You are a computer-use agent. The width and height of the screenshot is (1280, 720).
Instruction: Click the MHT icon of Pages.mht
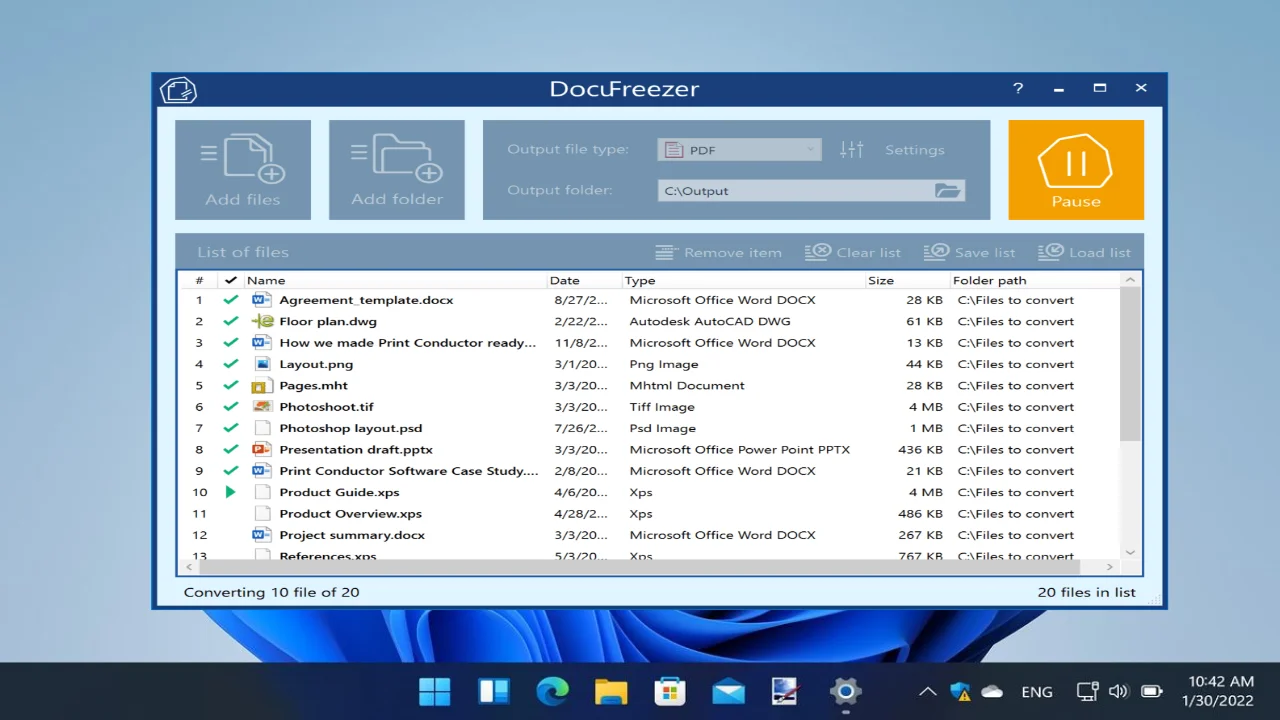[x=261, y=385]
